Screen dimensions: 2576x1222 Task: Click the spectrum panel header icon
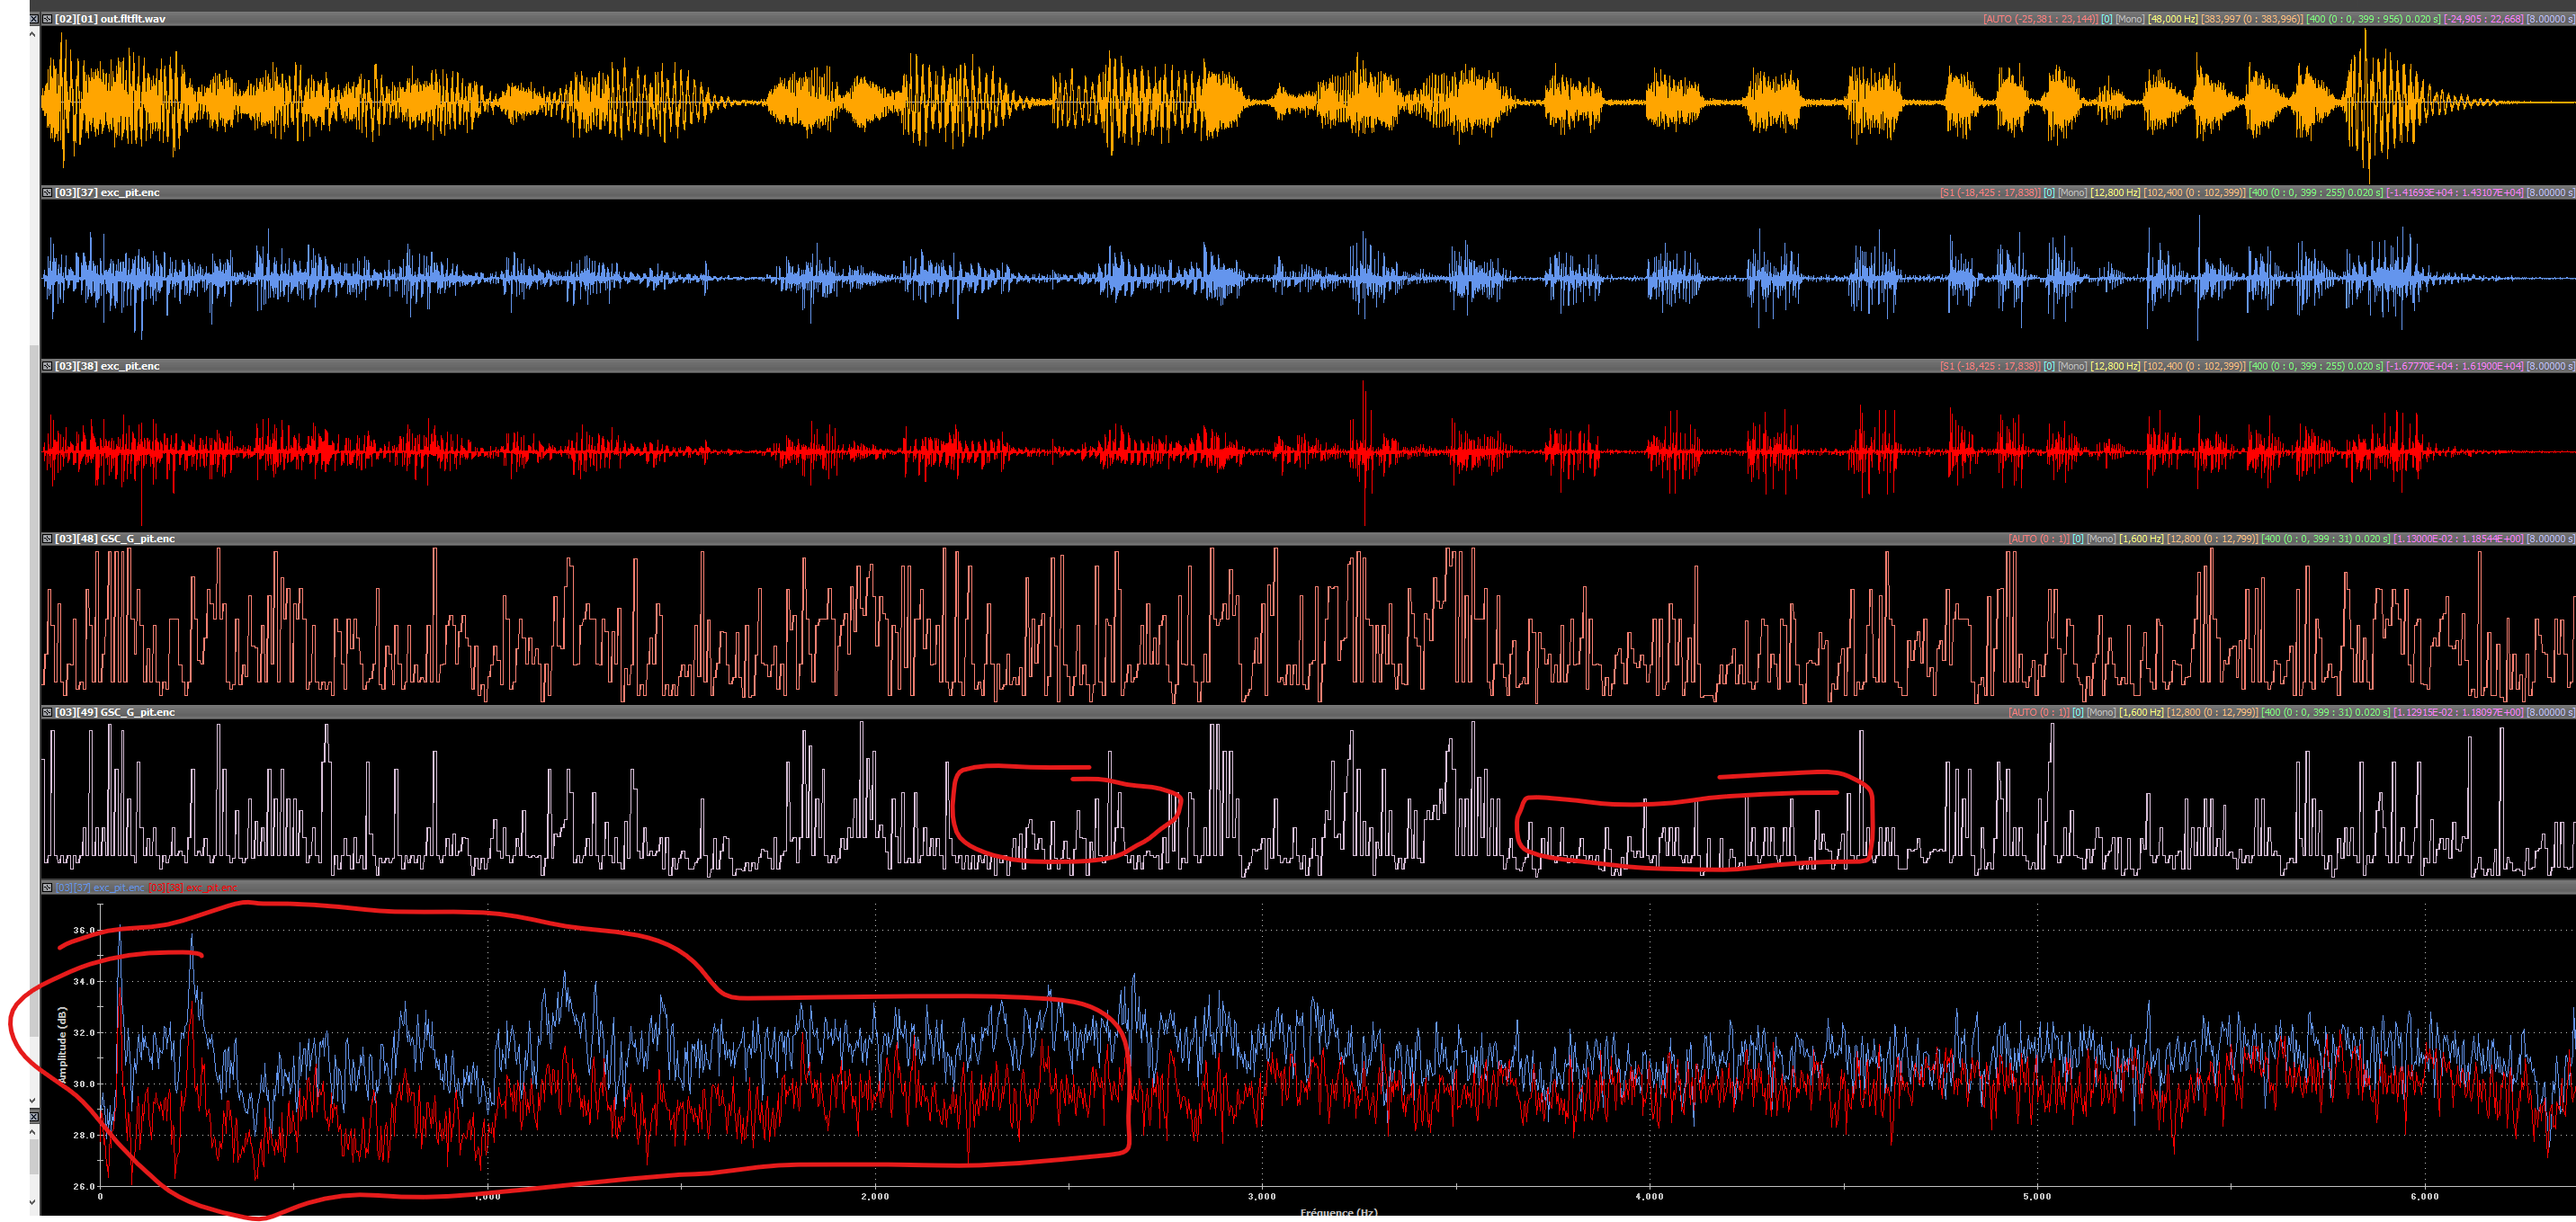(x=47, y=887)
